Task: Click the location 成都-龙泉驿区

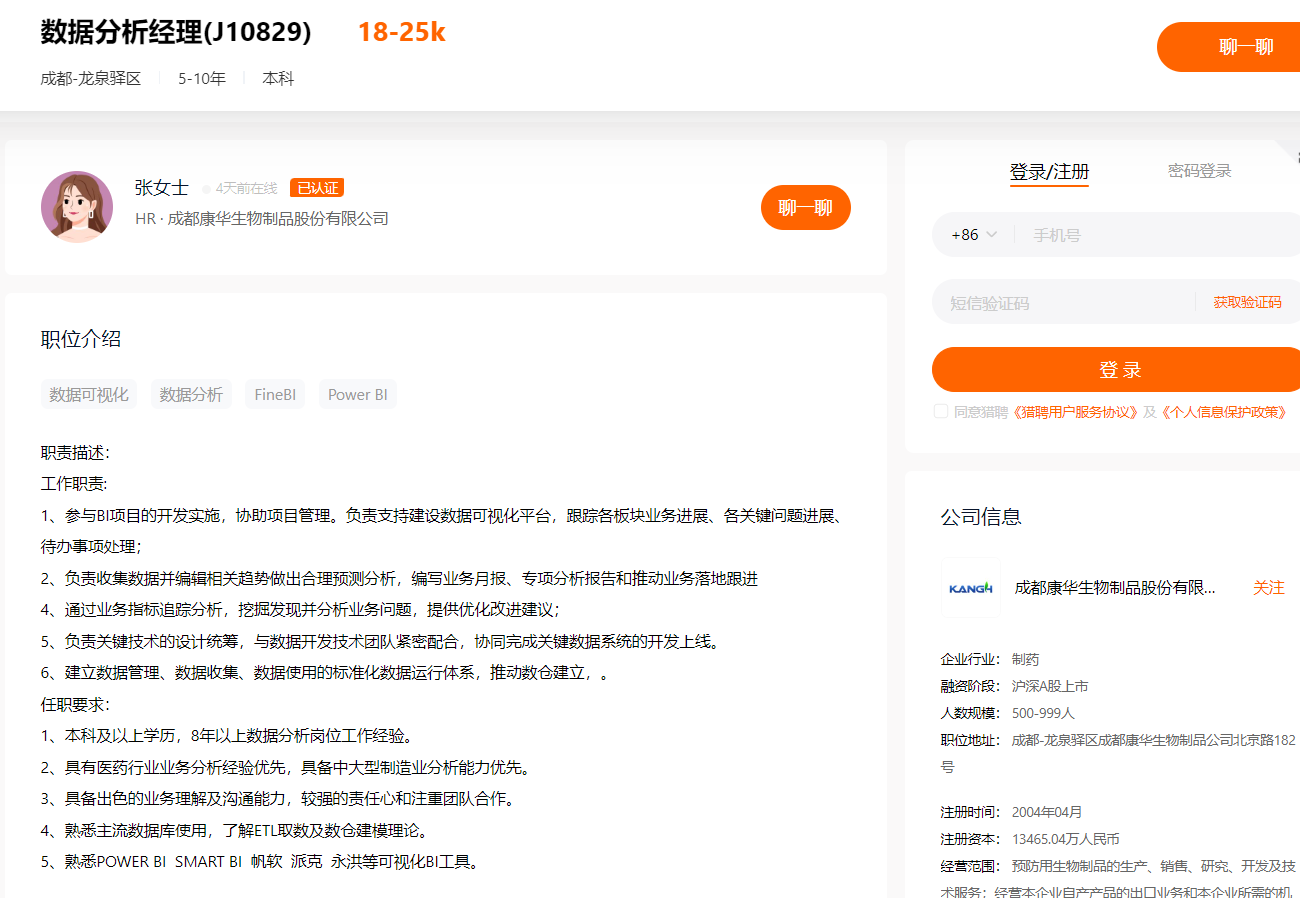Action: [91, 78]
